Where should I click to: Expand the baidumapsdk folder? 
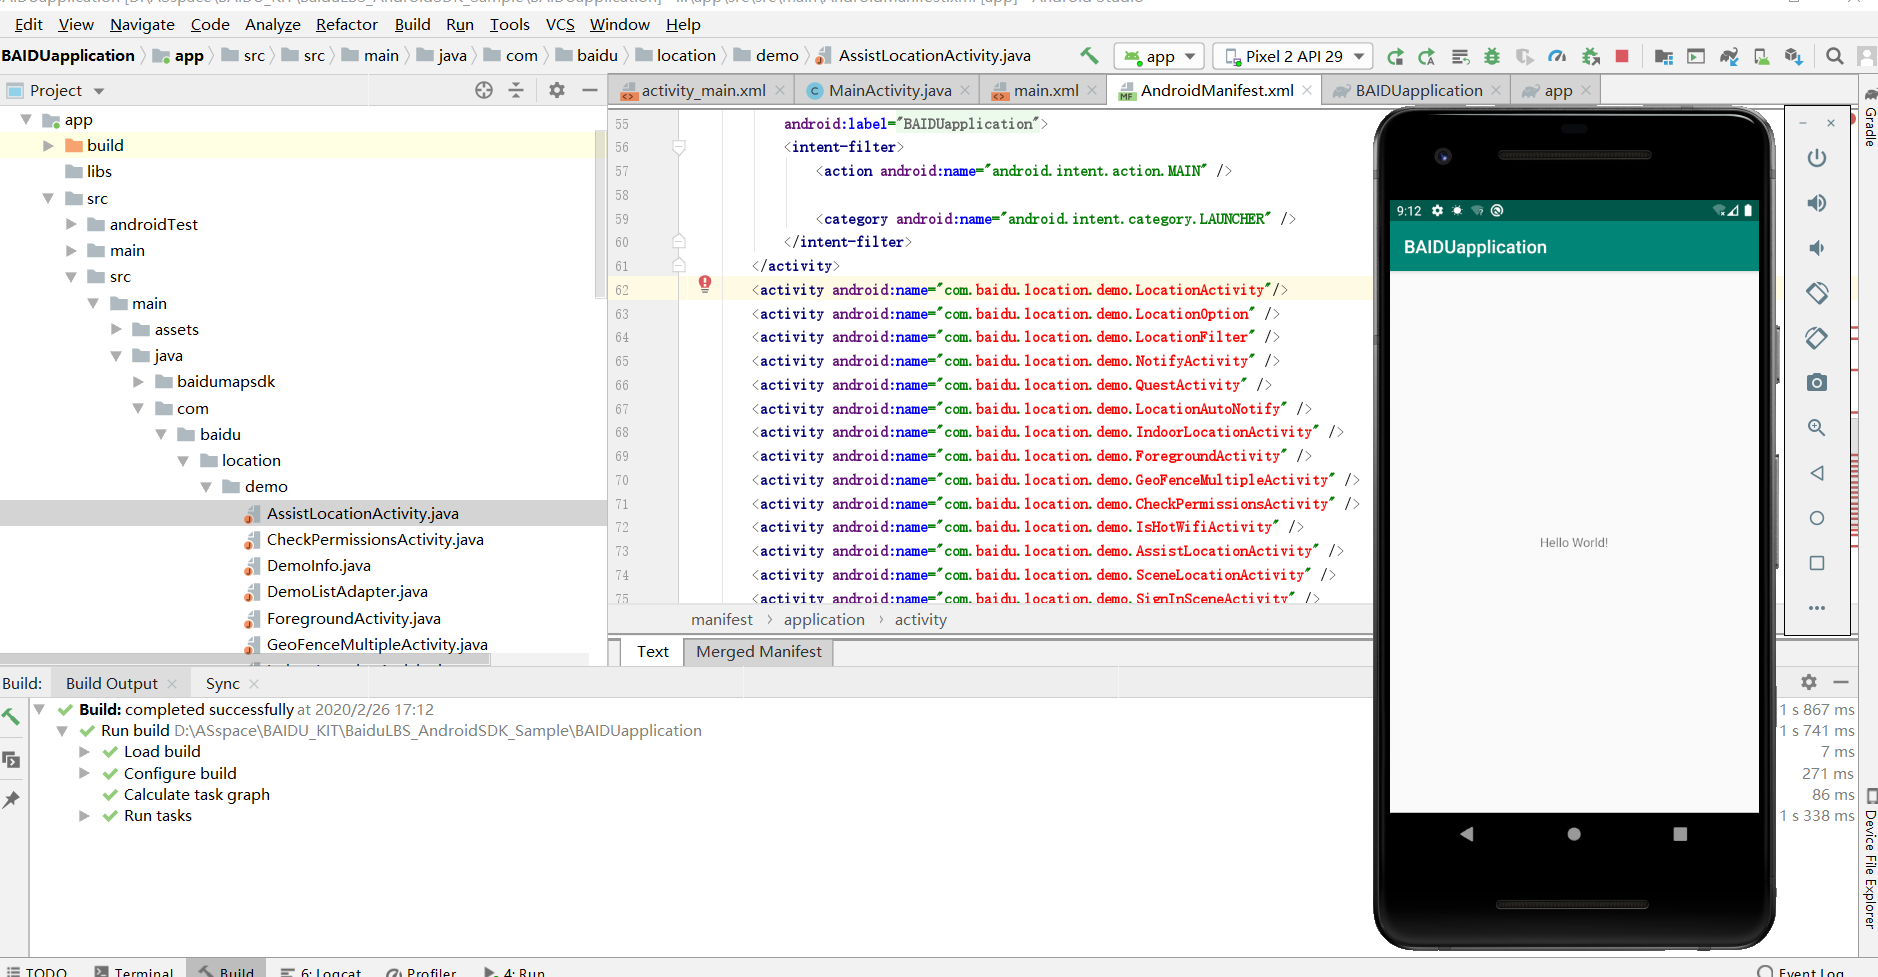click(138, 382)
